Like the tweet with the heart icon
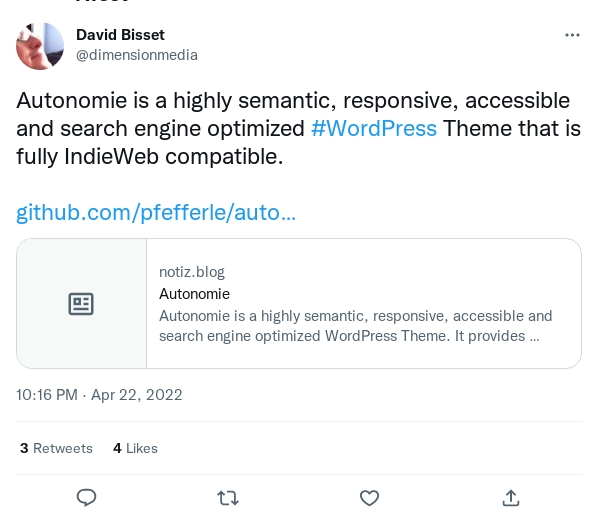 369,498
